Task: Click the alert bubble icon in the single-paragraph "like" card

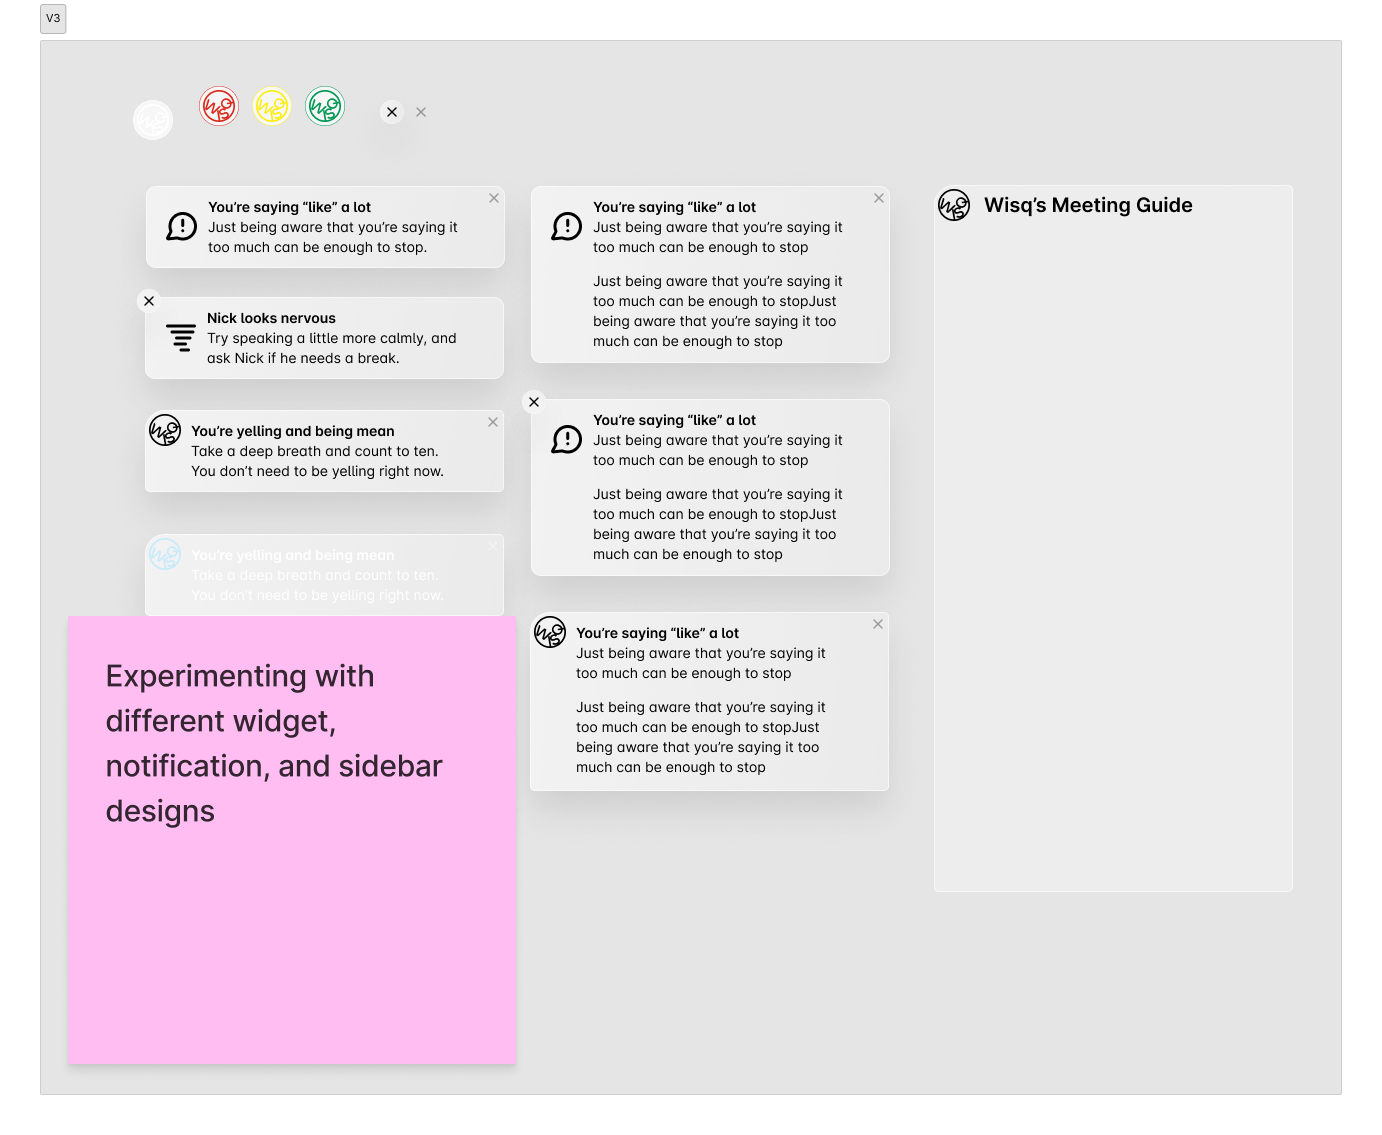Action: (x=181, y=227)
